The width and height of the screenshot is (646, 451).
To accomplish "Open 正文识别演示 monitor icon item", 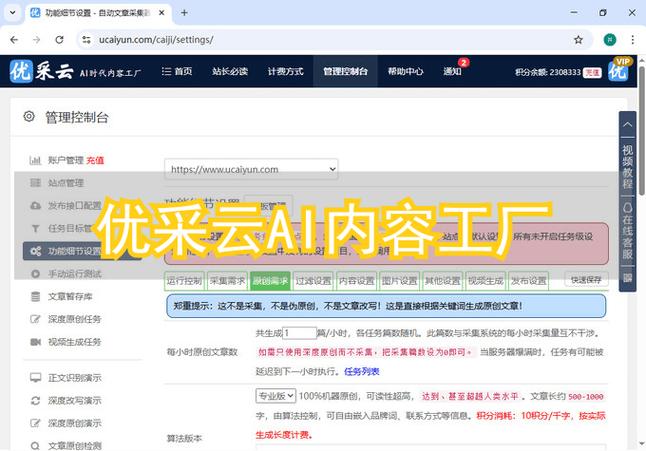I will pos(66,378).
